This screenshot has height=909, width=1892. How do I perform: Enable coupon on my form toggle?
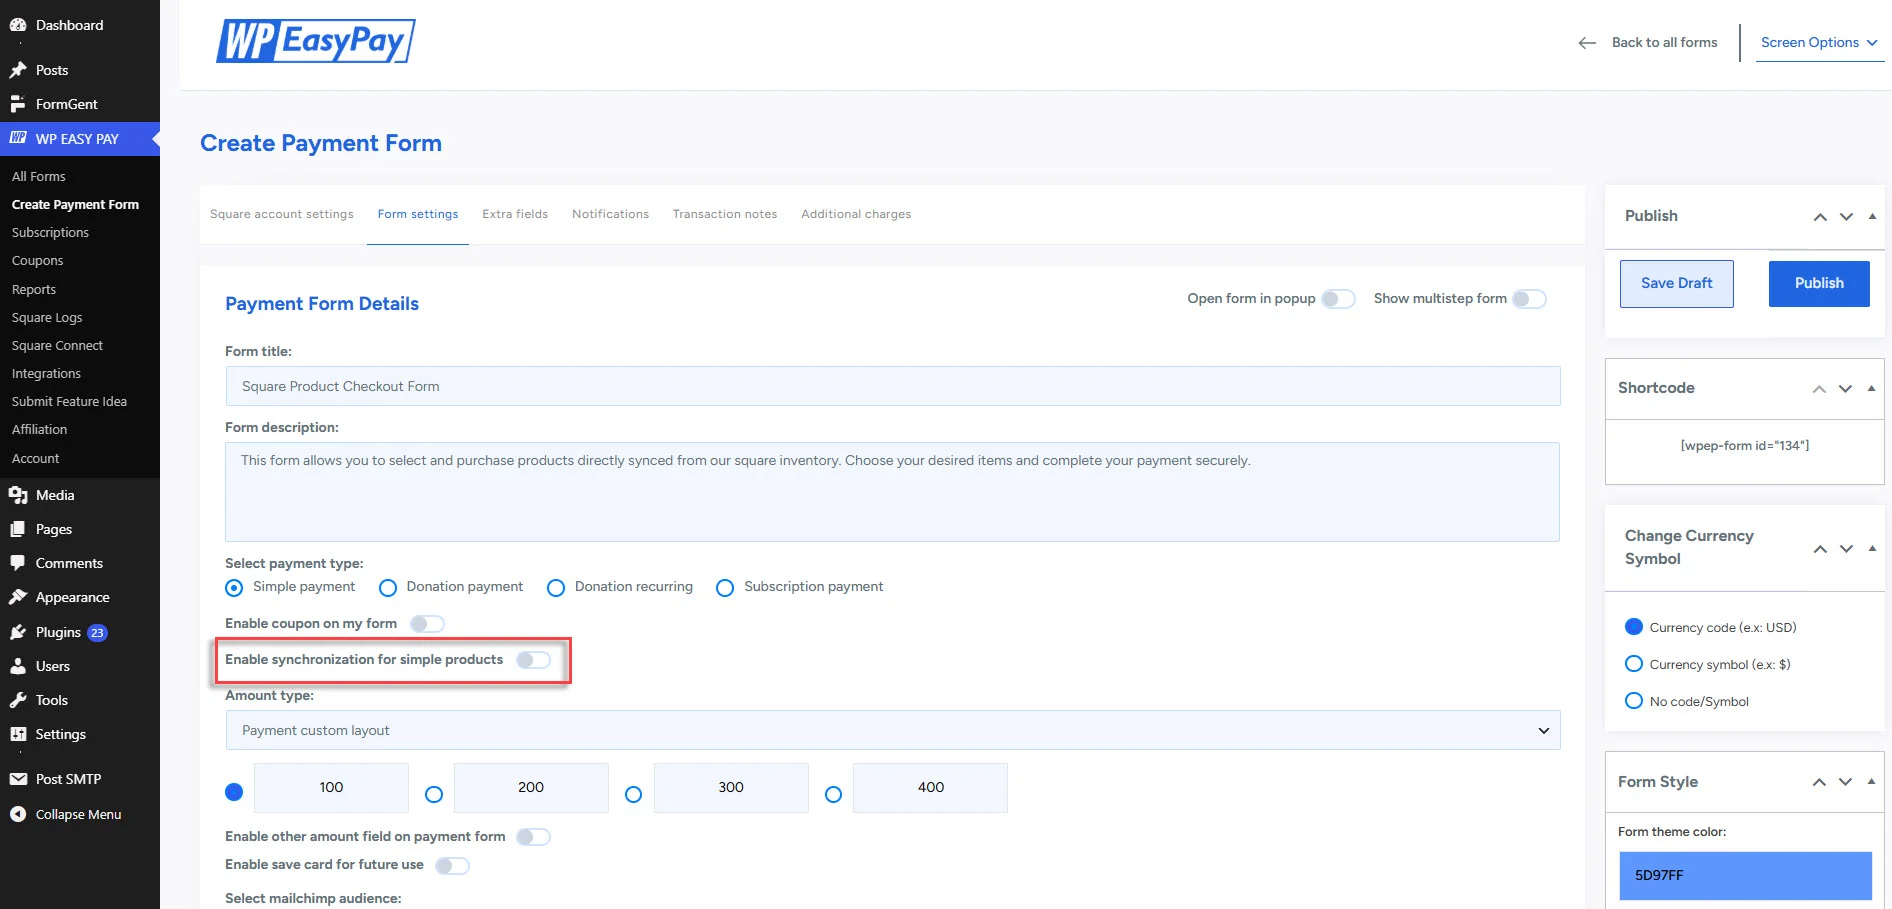(x=427, y=624)
